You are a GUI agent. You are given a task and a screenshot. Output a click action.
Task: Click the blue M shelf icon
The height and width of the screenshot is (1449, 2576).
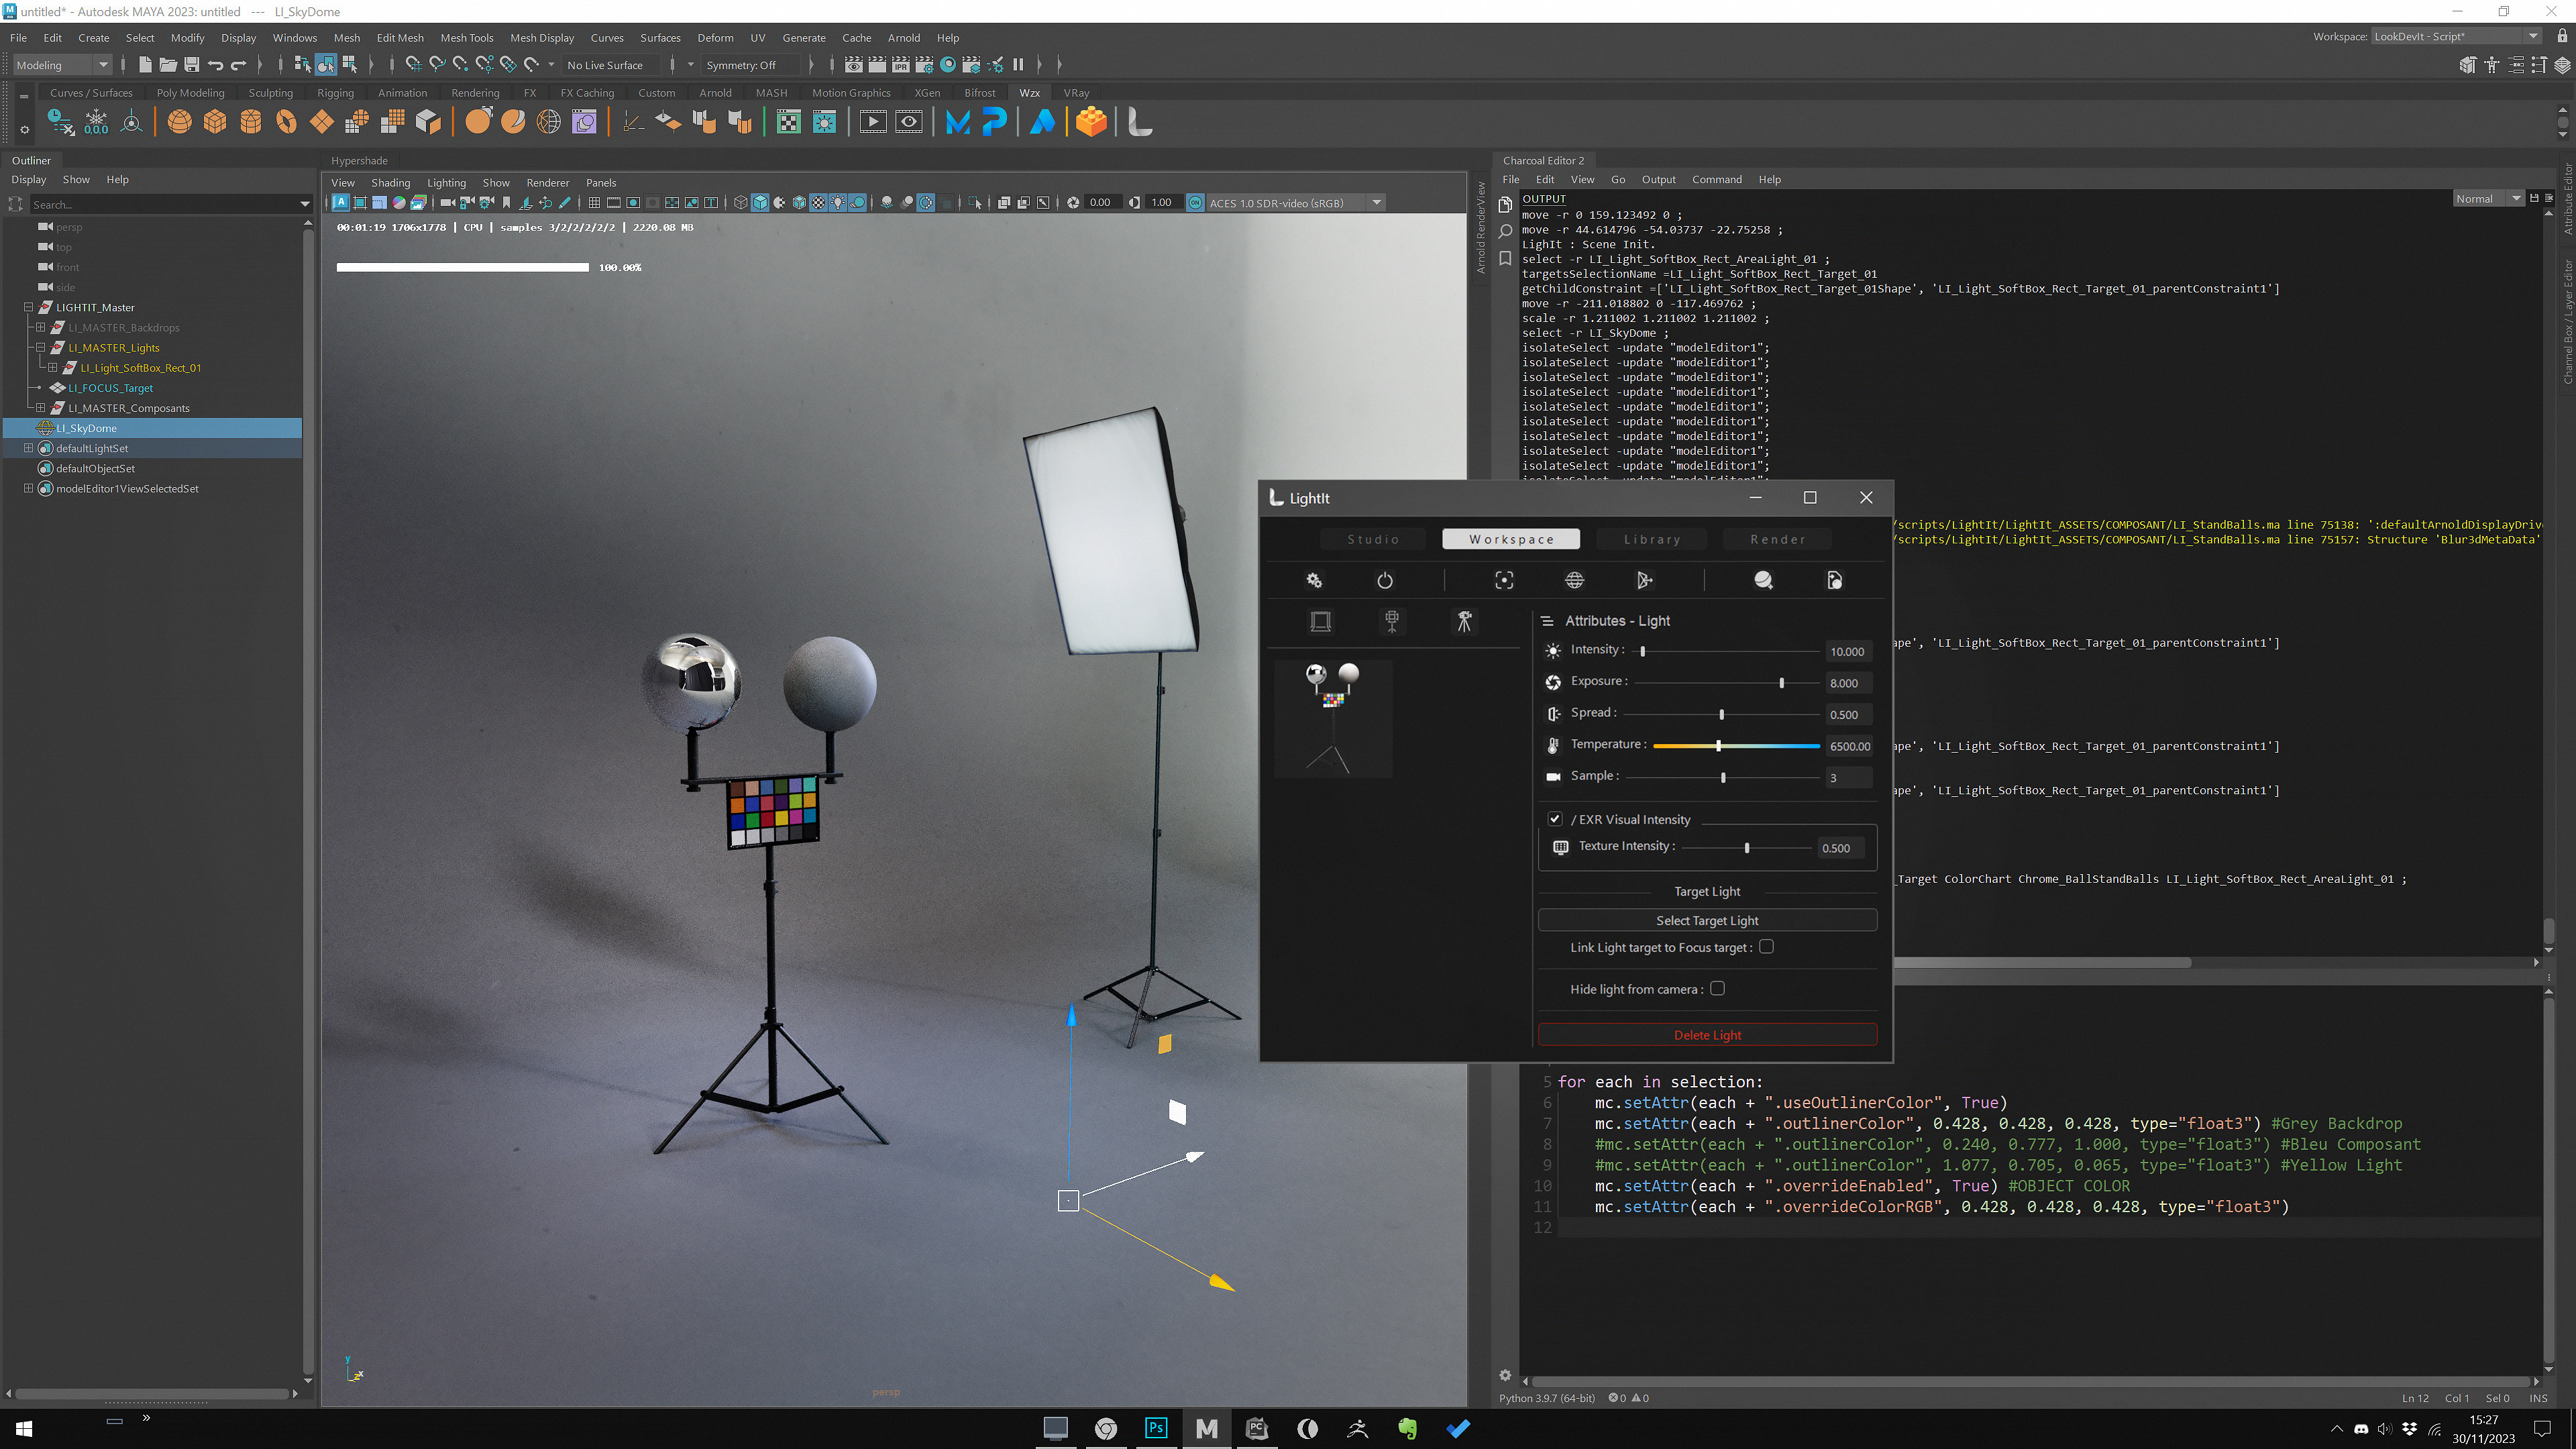957,122
